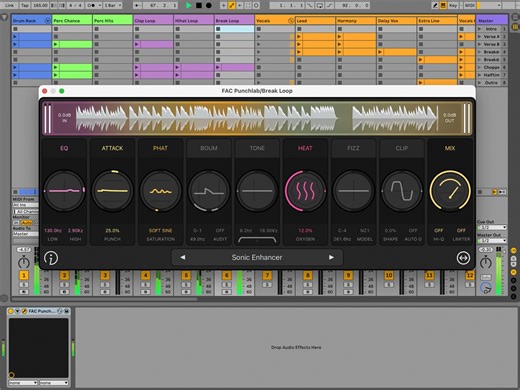Stop playback with the square stop button
Image resolution: width=520 pixels, height=390 pixels.
pyautogui.click(x=199, y=5)
